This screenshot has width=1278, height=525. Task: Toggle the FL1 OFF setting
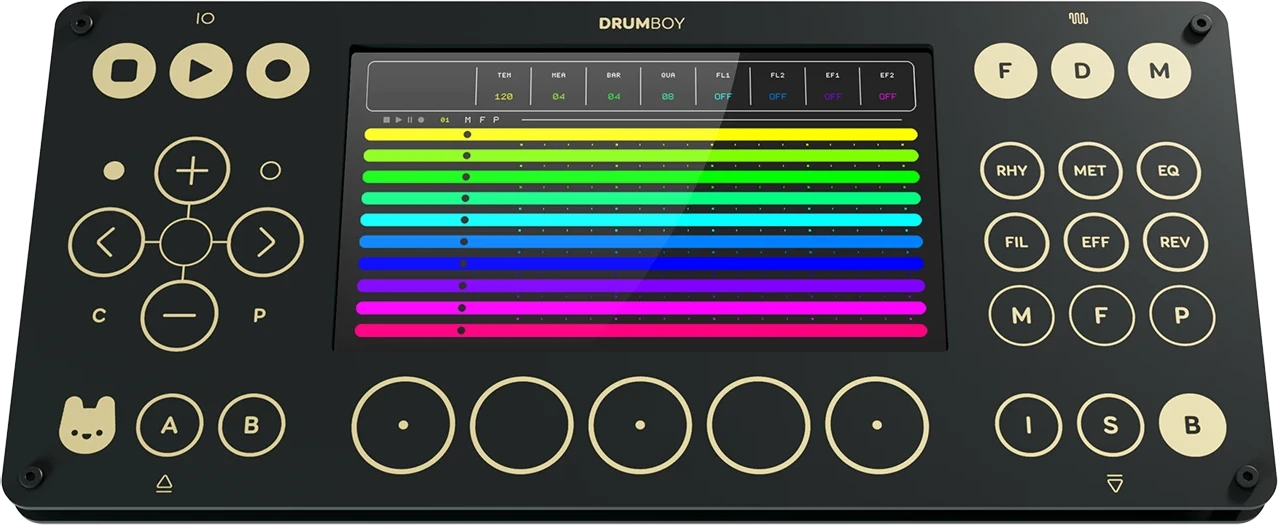click(723, 97)
